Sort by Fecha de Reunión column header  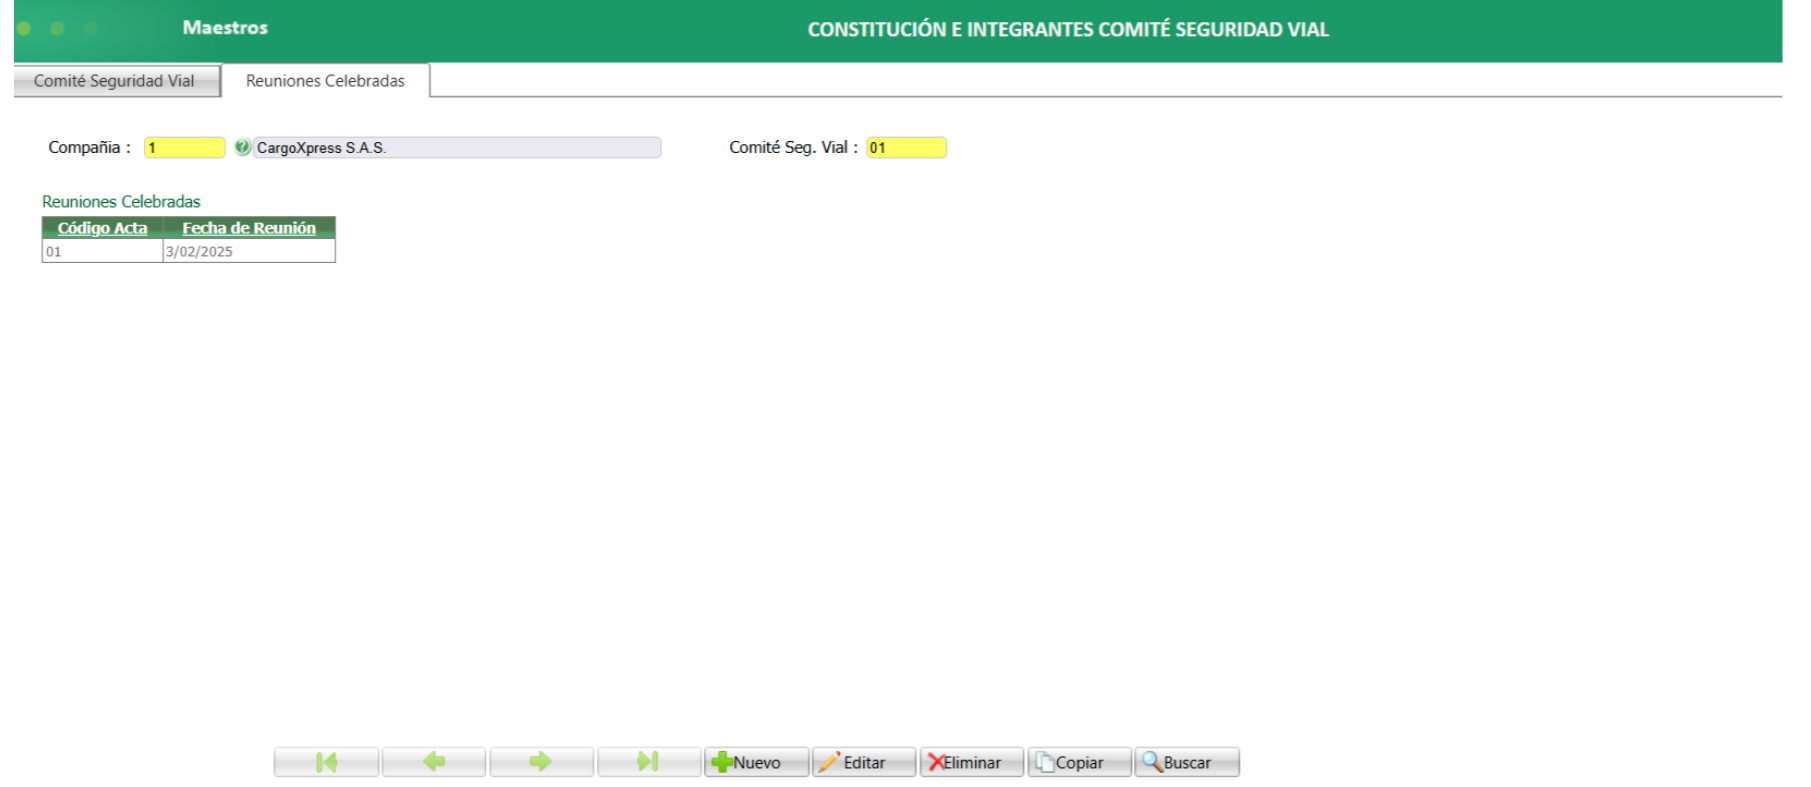click(249, 228)
